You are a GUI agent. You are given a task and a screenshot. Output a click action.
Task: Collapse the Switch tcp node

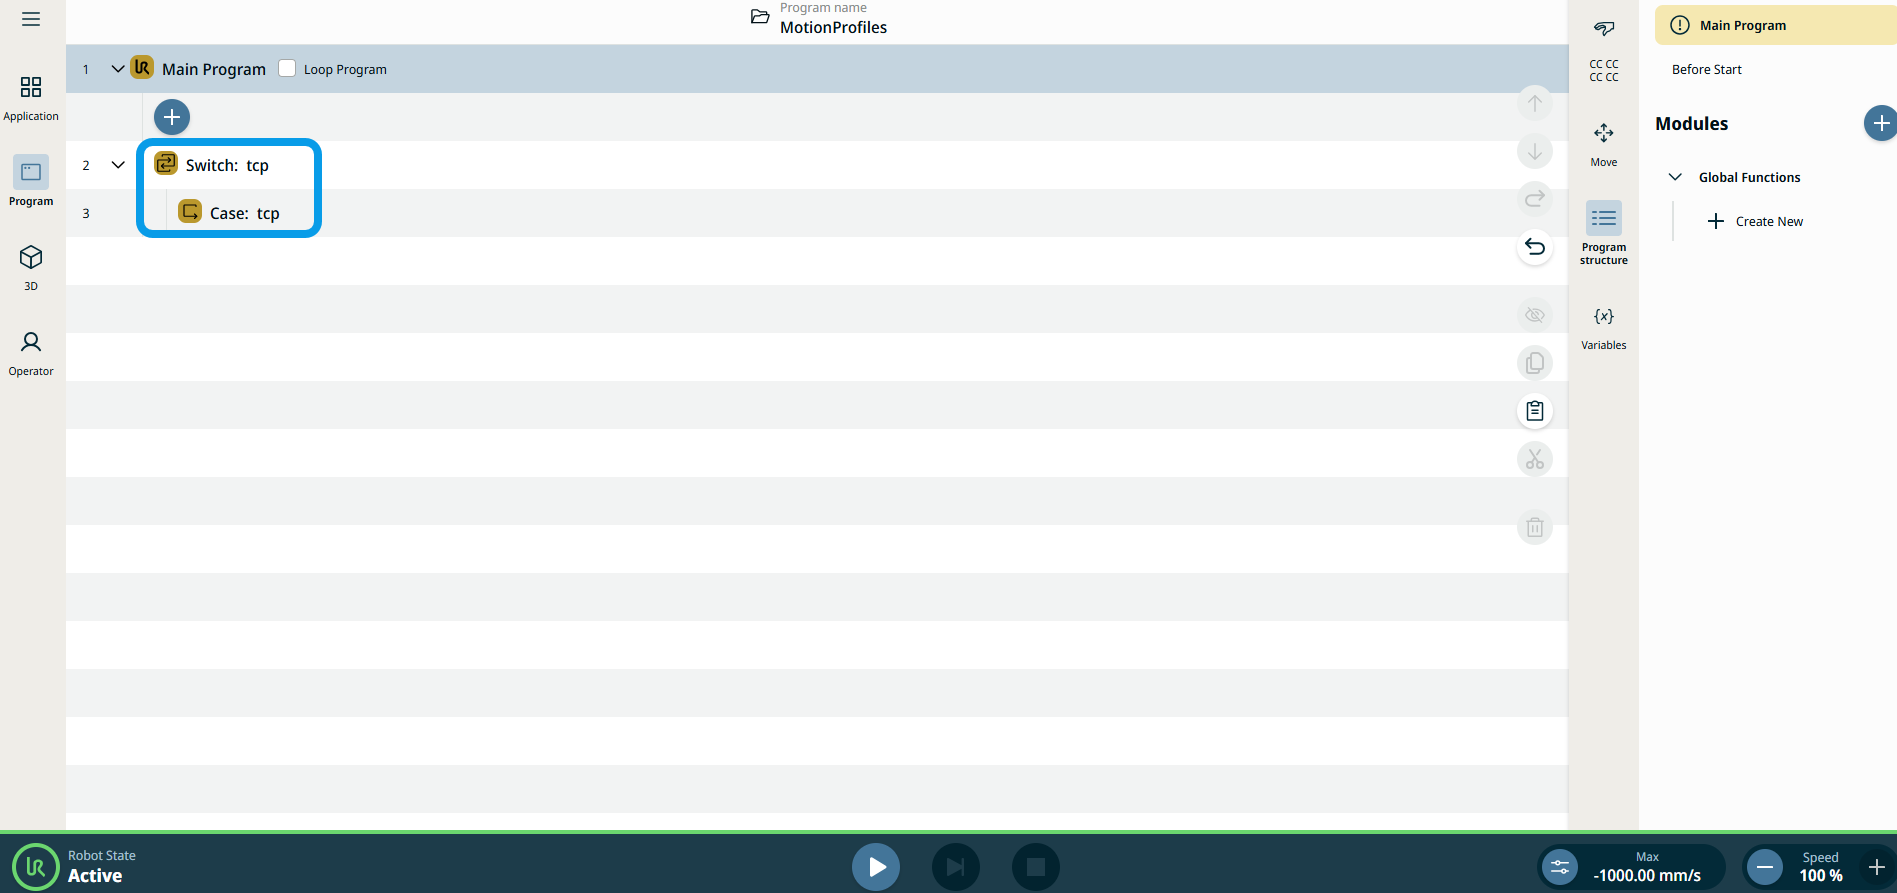118,165
